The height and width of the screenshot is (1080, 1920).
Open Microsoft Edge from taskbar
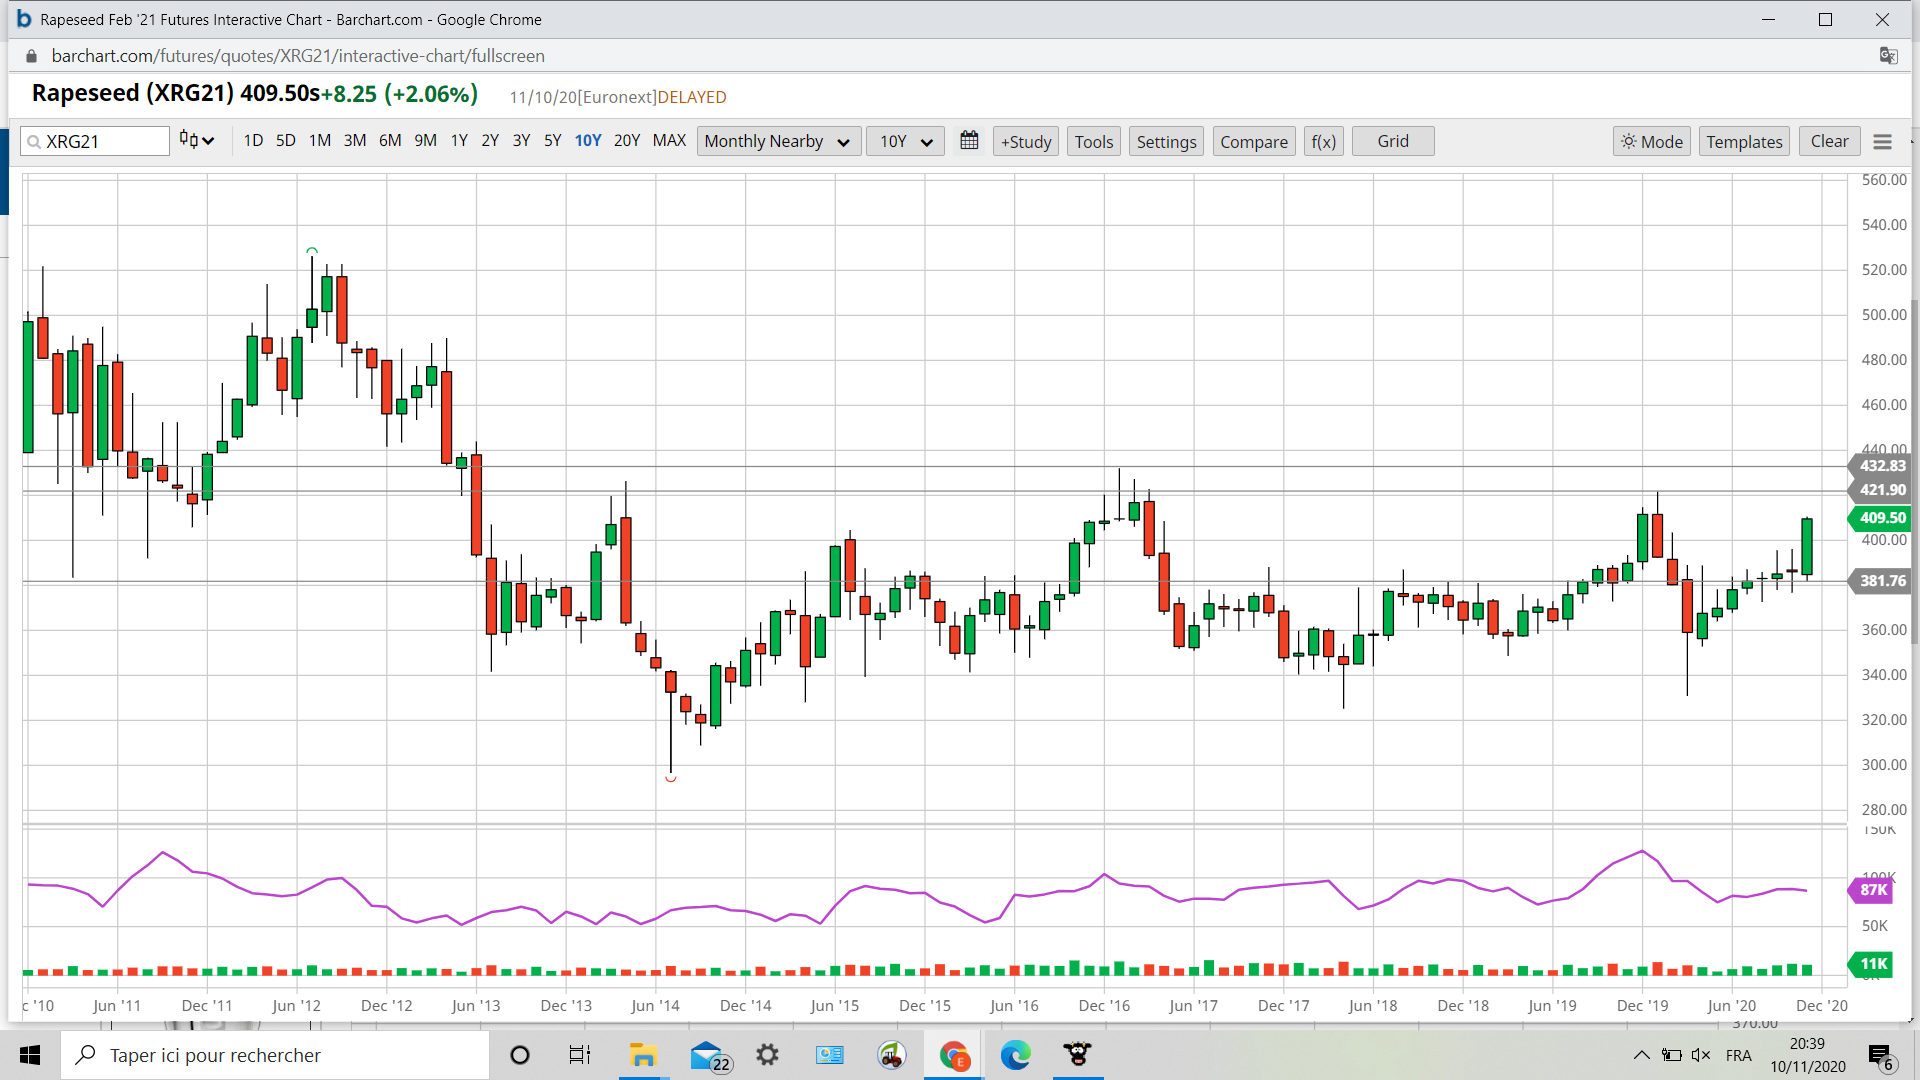[x=1015, y=1055]
